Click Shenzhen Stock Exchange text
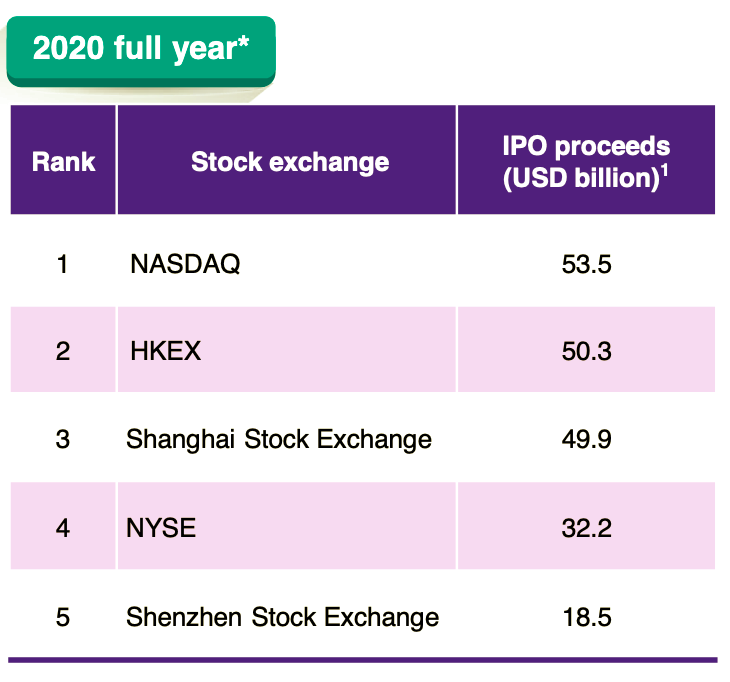This screenshot has width=730, height=682. click(283, 617)
